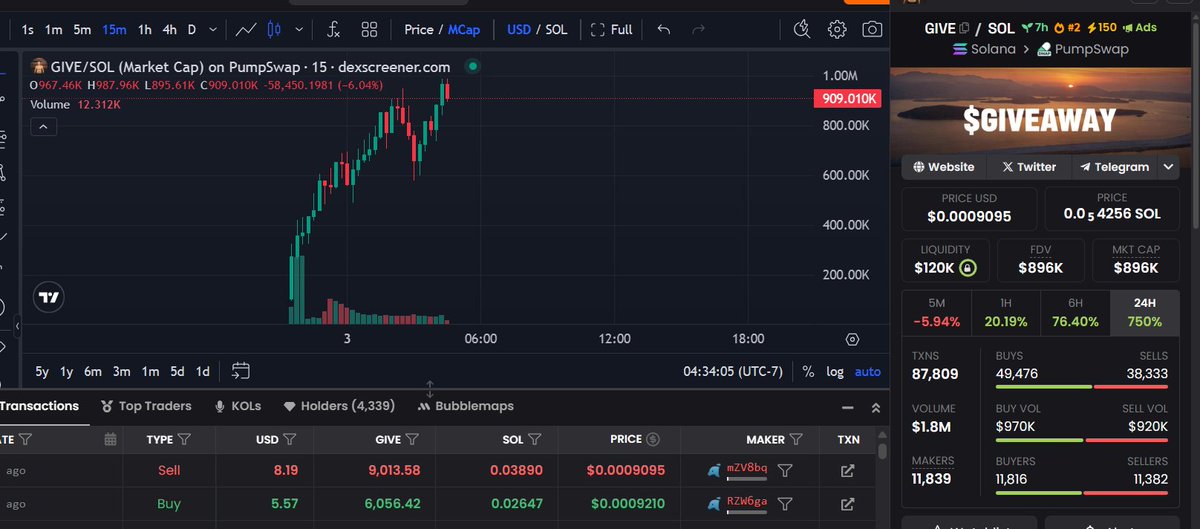This screenshot has height=529, width=1200.
Task: Set chart range to 3m
Action: [x=121, y=371]
